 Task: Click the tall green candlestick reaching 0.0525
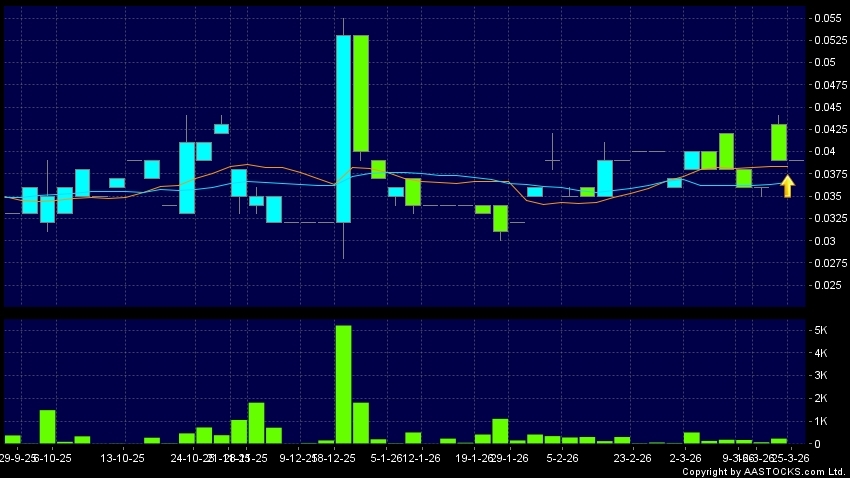pos(361,92)
